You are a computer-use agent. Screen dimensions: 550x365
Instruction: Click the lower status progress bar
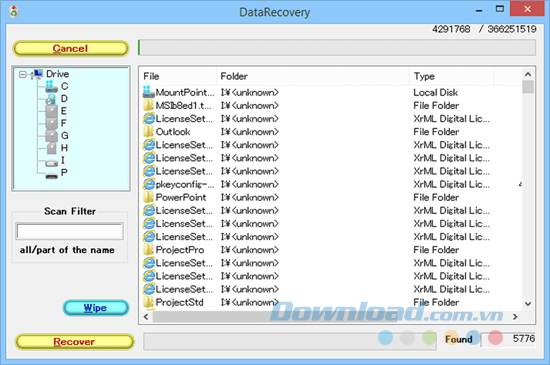[x=290, y=341]
